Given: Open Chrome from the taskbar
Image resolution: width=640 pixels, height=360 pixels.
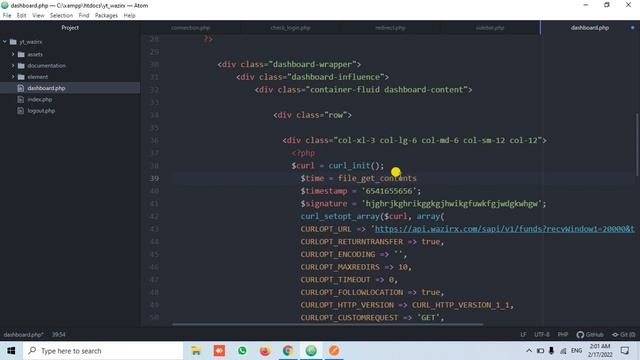Looking at the screenshot, I should pyautogui.click(x=288, y=351).
